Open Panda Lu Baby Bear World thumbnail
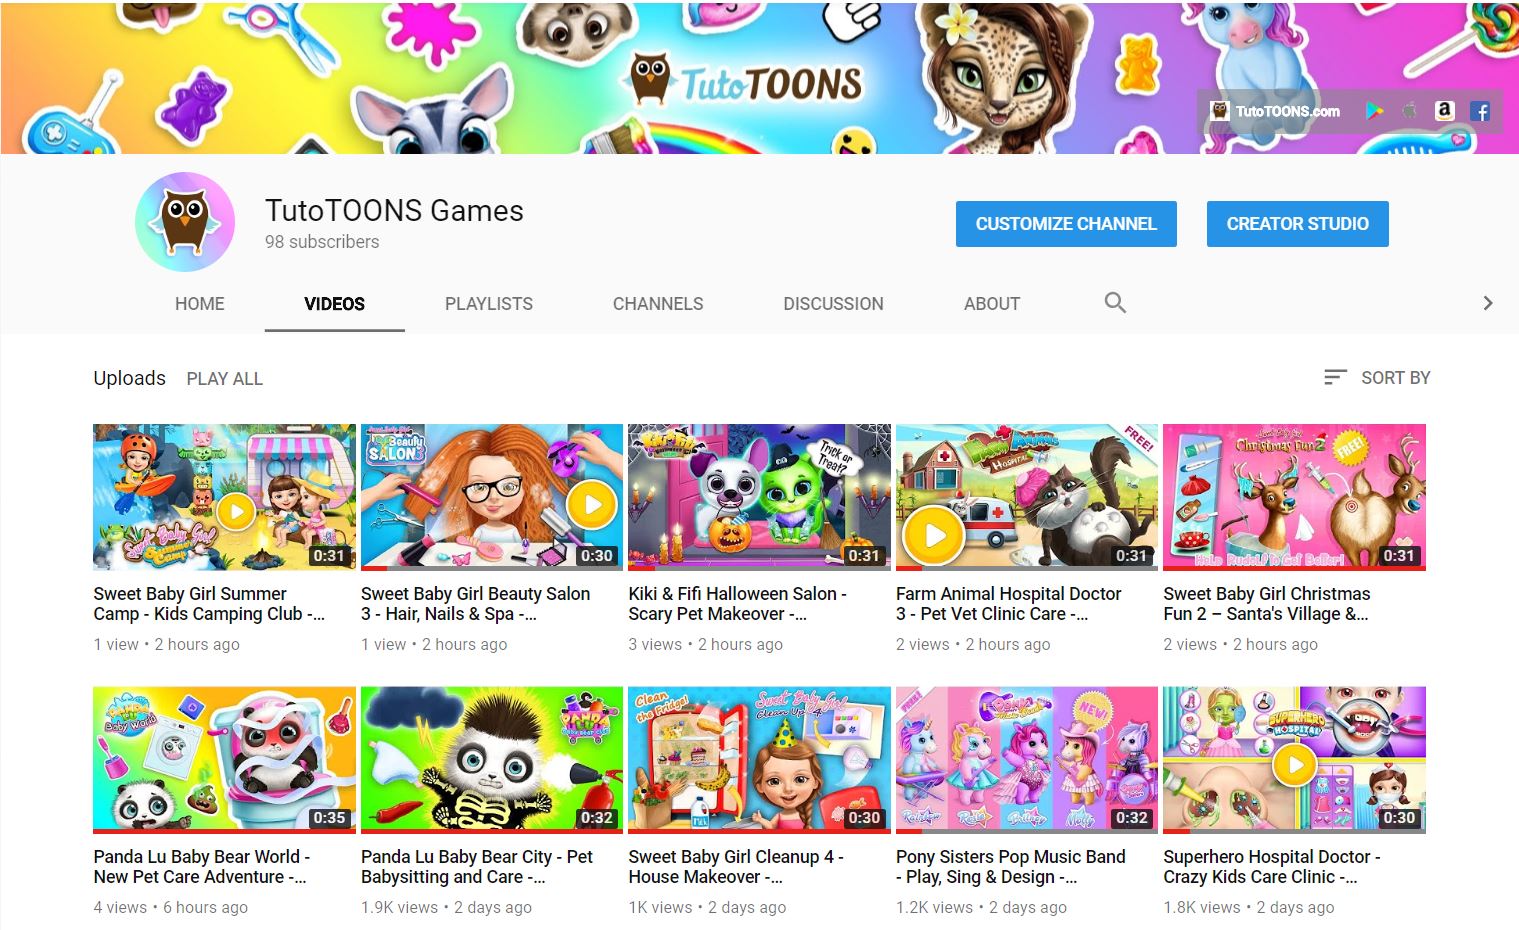The height and width of the screenshot is (930, 1519). pyautogui.click(x=224, y=760)
